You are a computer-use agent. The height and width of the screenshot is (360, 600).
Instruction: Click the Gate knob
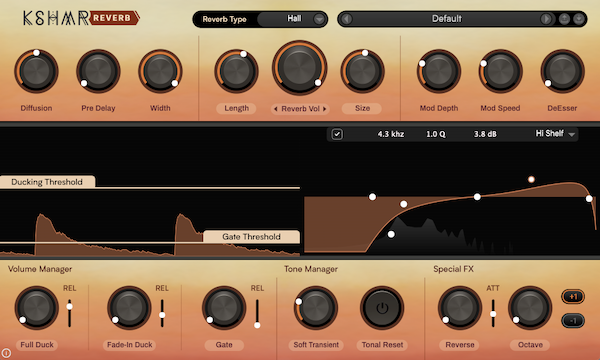click(x=224, y=308)
